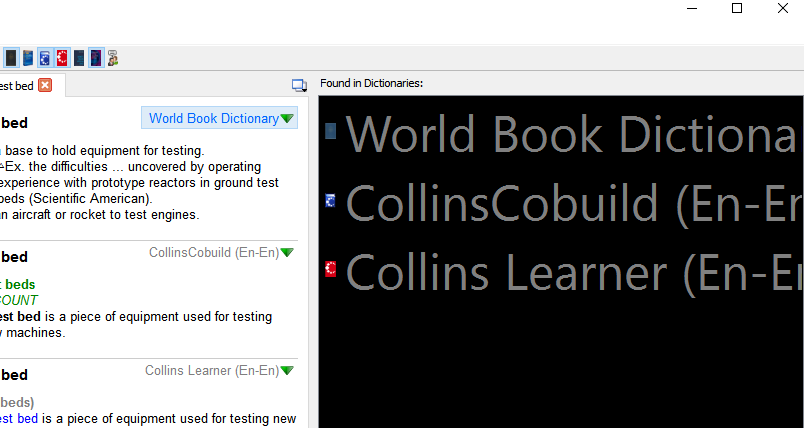Image resolution: width=804 pixels, height=428 pixels.
Task: Collapse the CollinsCobuild (En-En) article arrow
Action: point(287,253)
